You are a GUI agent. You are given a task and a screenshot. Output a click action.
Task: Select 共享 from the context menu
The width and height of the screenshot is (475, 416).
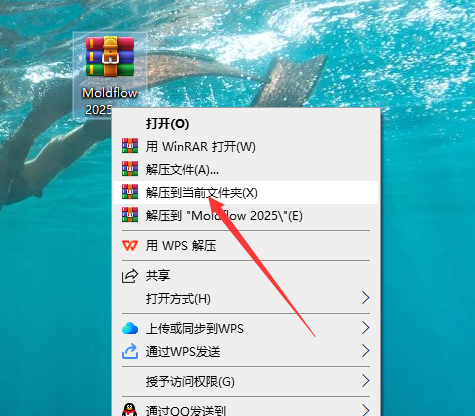246,276
